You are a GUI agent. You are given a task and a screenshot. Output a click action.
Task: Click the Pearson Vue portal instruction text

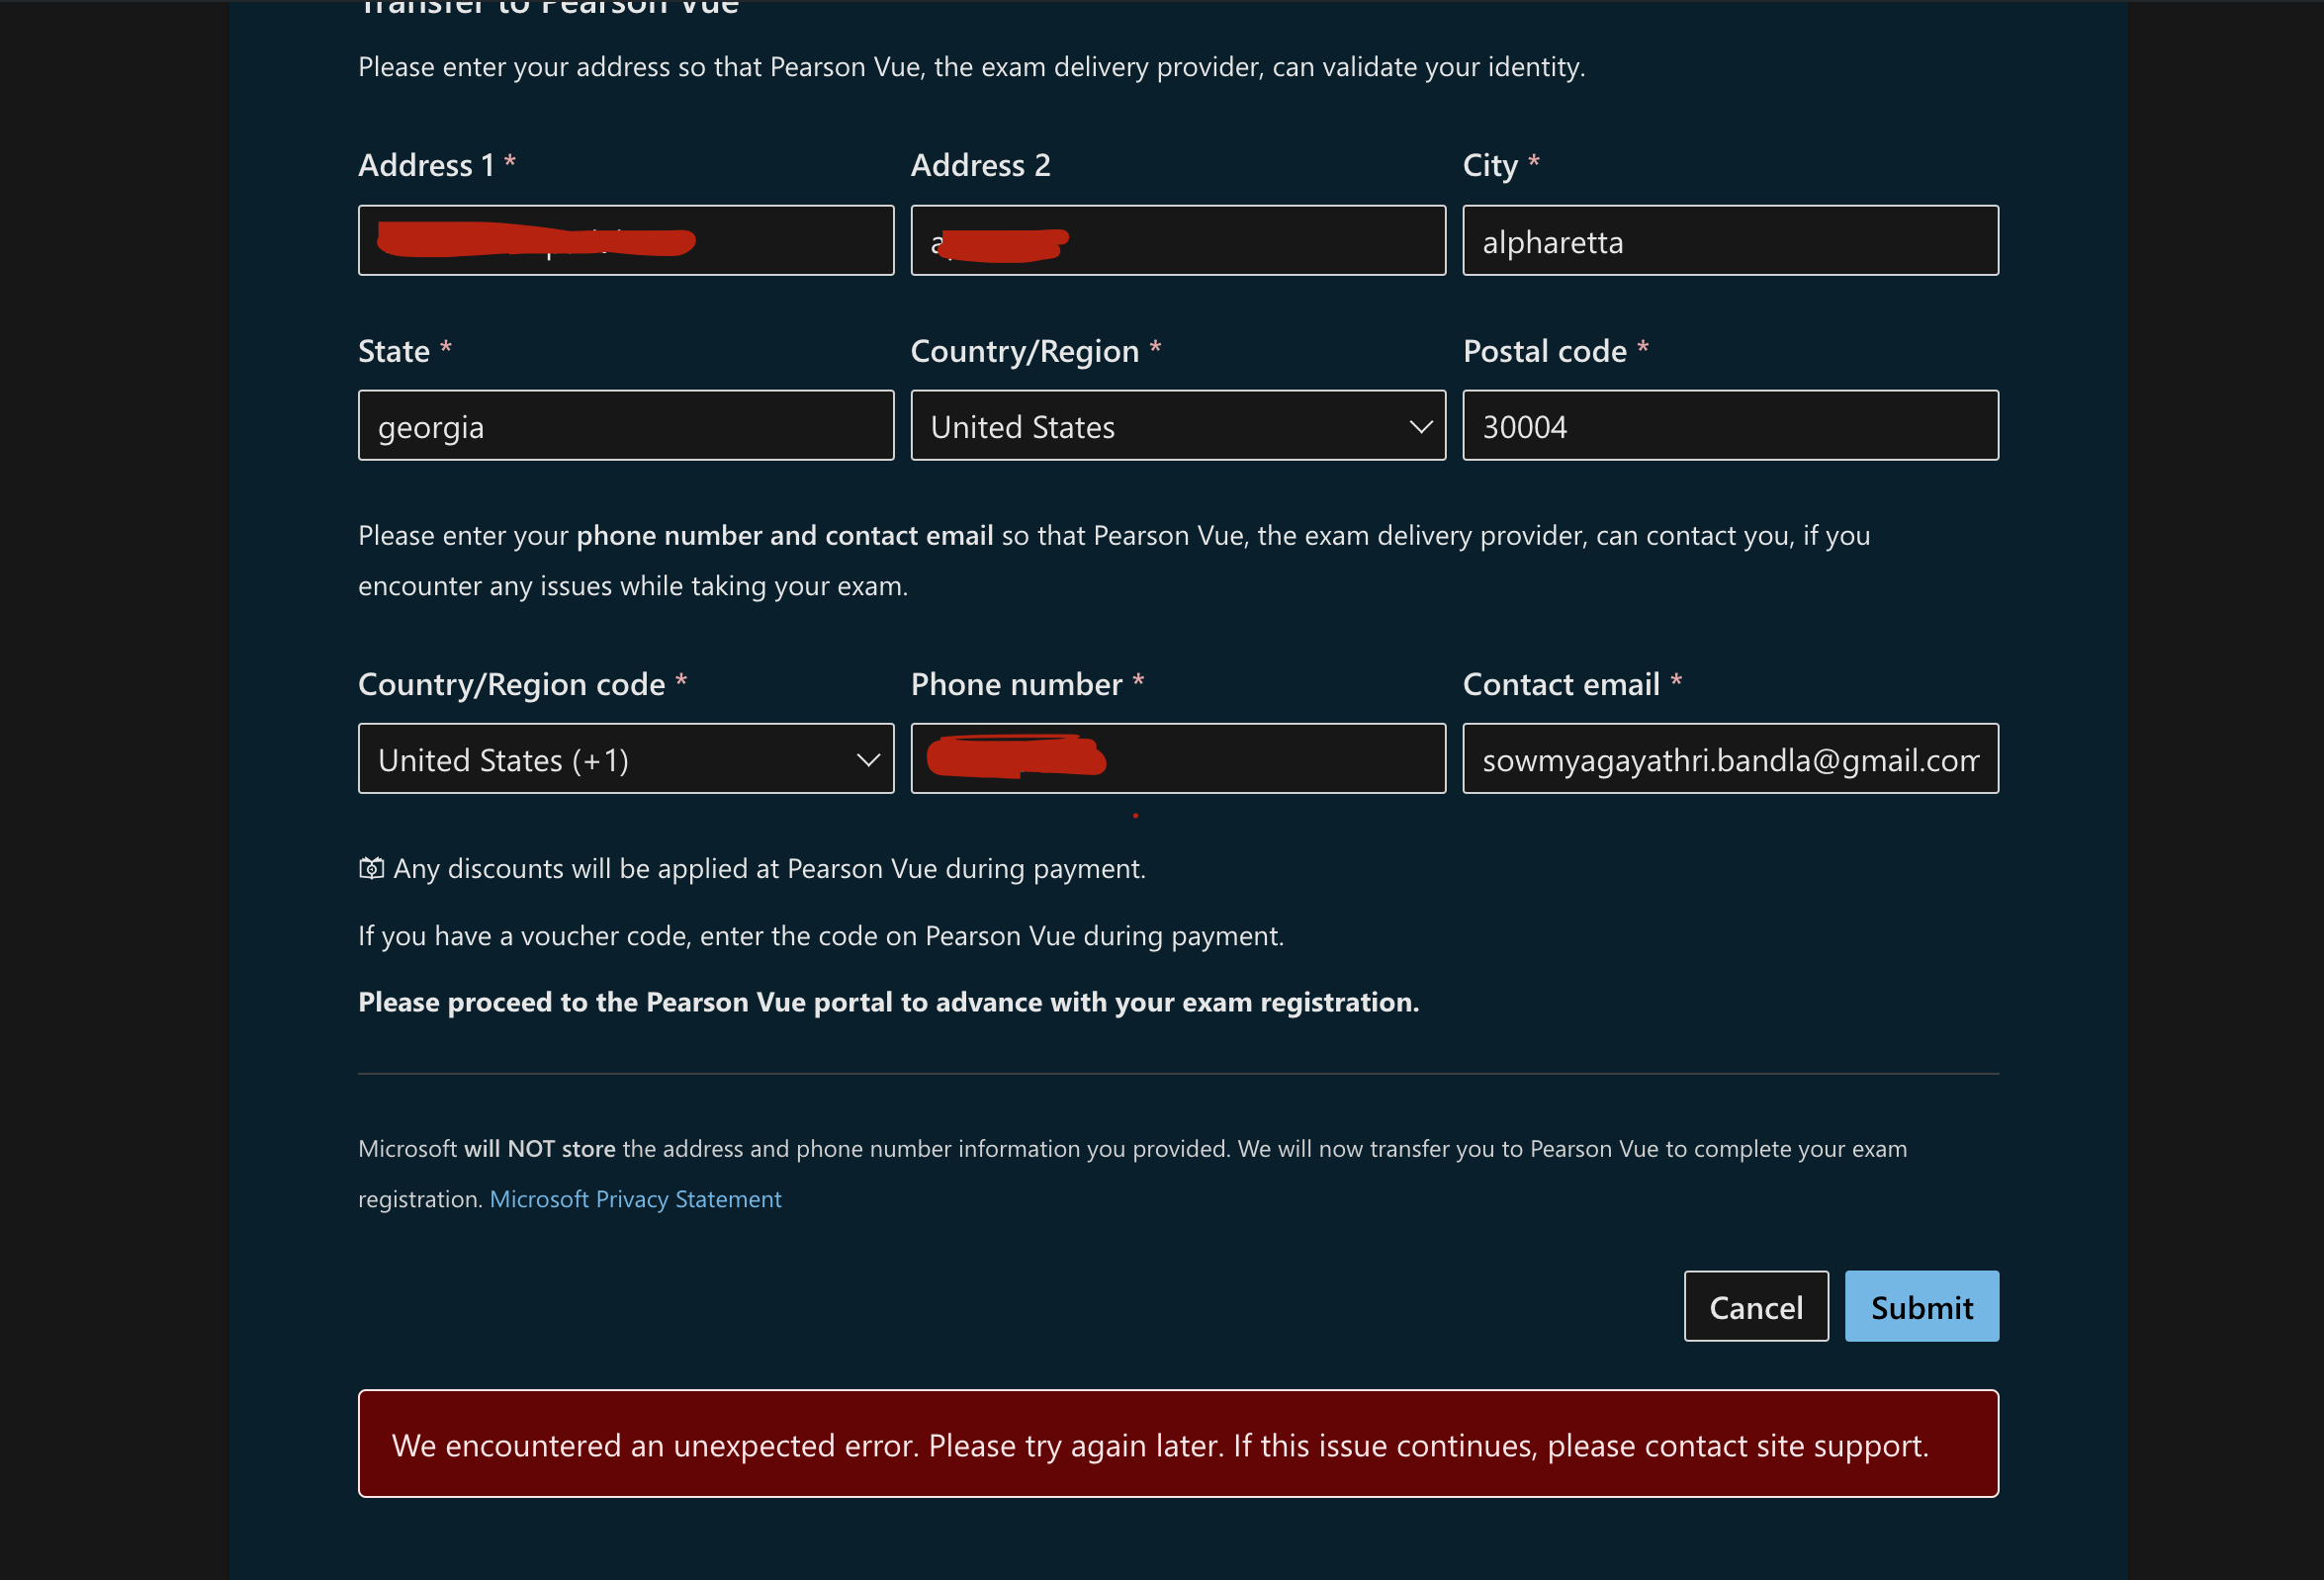pyautogui.click(x=888, y=1001)
